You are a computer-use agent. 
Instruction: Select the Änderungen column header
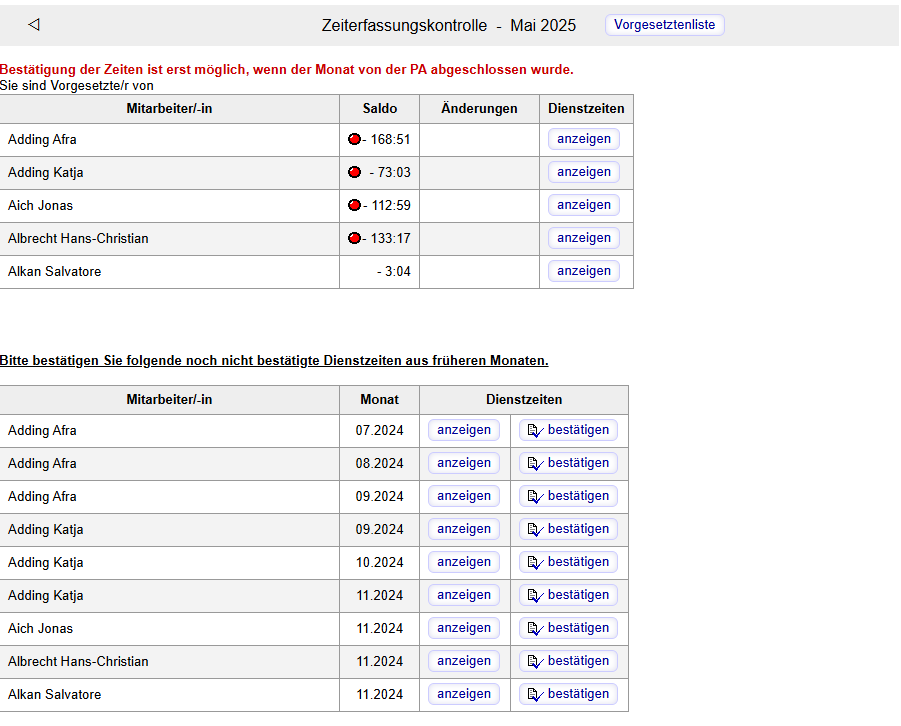pyautogui.click(x=479, y=109)
